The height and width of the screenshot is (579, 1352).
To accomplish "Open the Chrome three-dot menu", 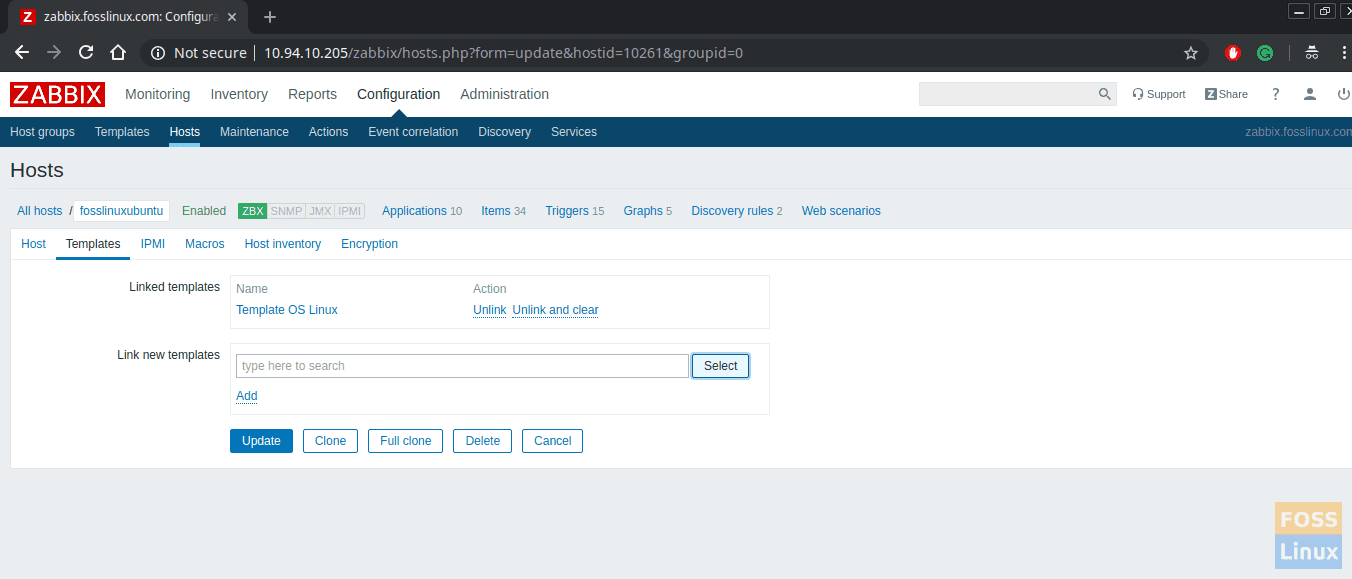I will tap(1343, 53).
